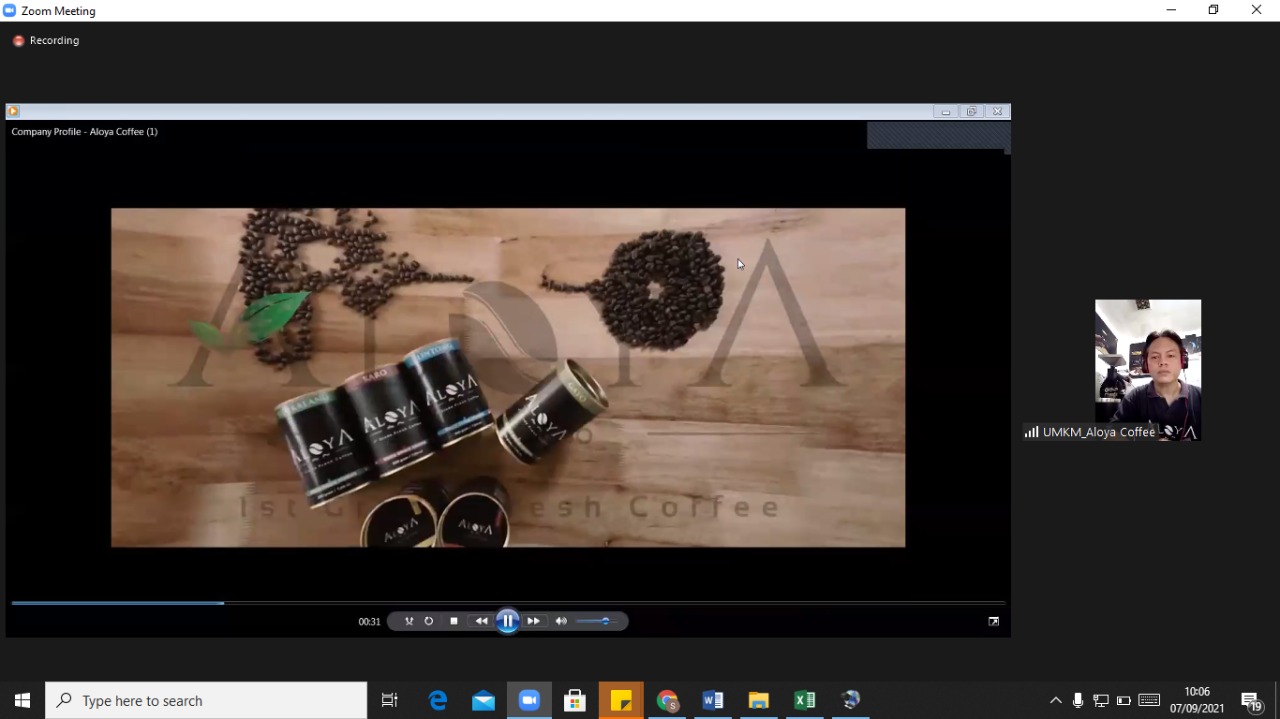
Task: Open the notification center in taskbar
Action: [1251, 701]
